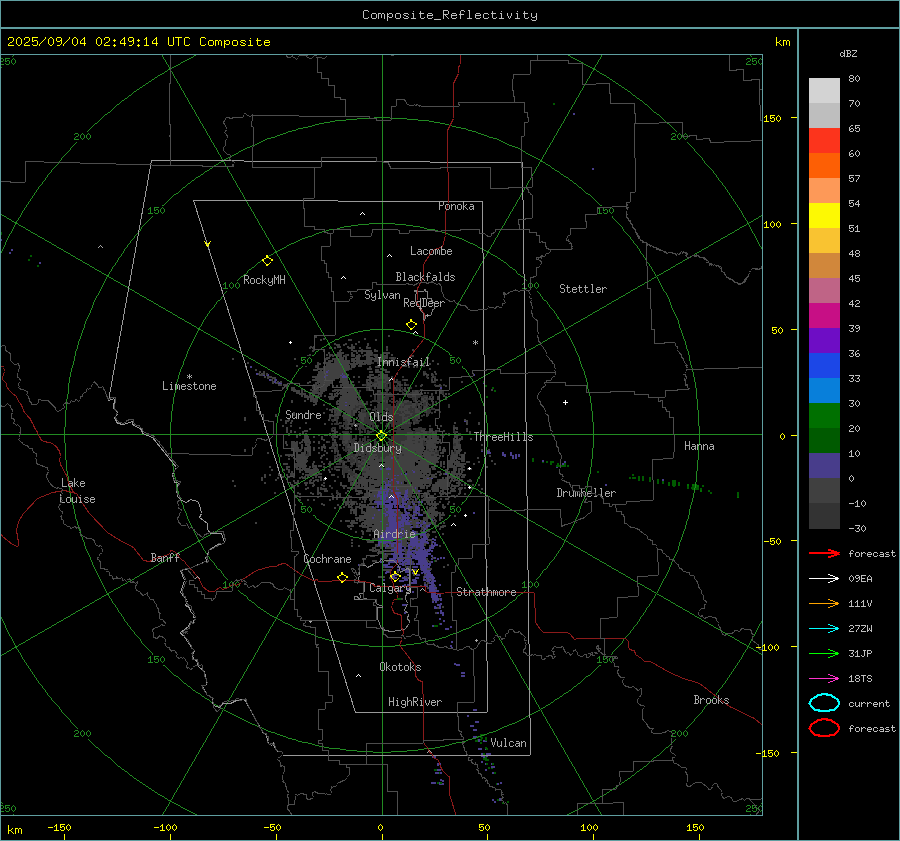Click the Hanna label

pyautogui.click(x=699, y=446)
